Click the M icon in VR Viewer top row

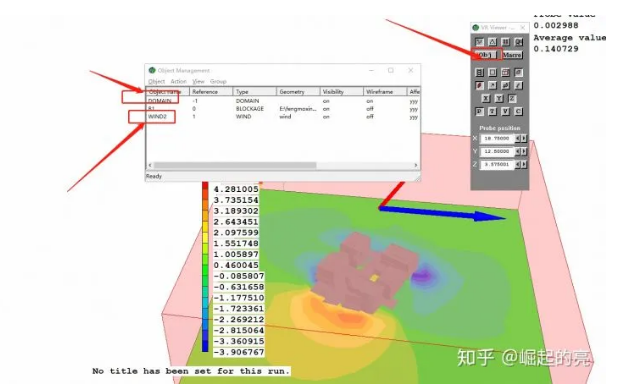click(x=480, y=42)
